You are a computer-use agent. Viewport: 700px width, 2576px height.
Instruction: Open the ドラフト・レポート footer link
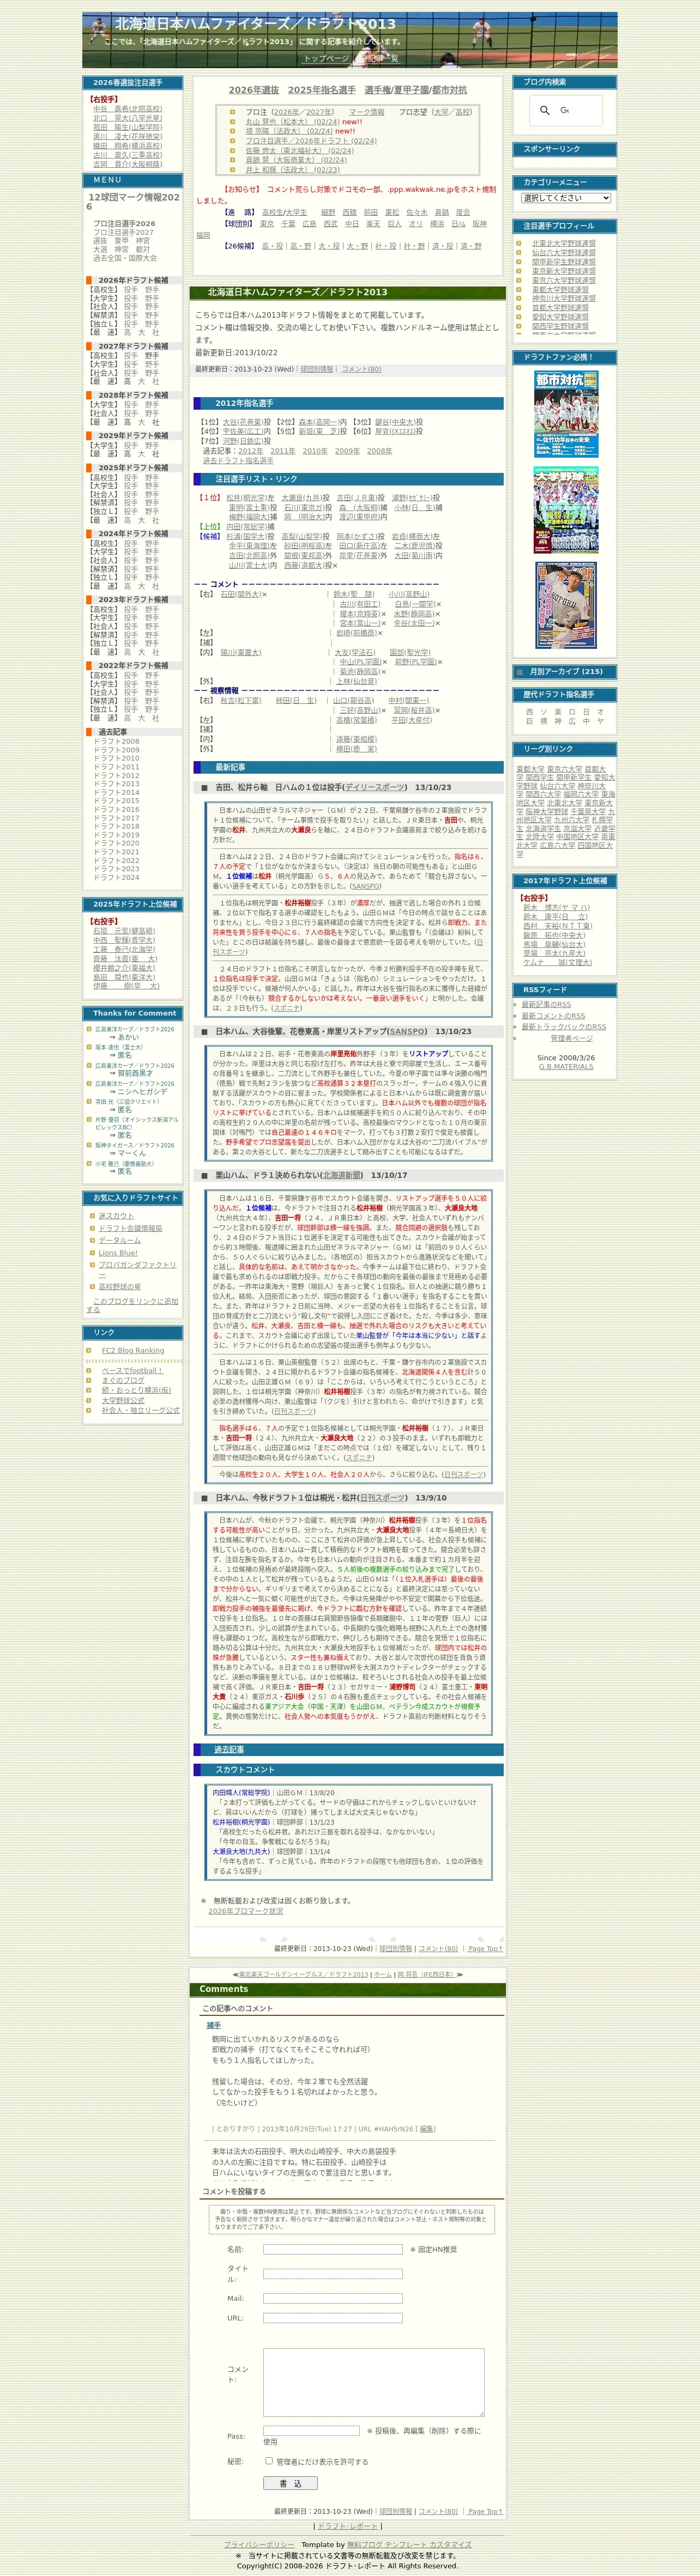(x=348, y=2526)
